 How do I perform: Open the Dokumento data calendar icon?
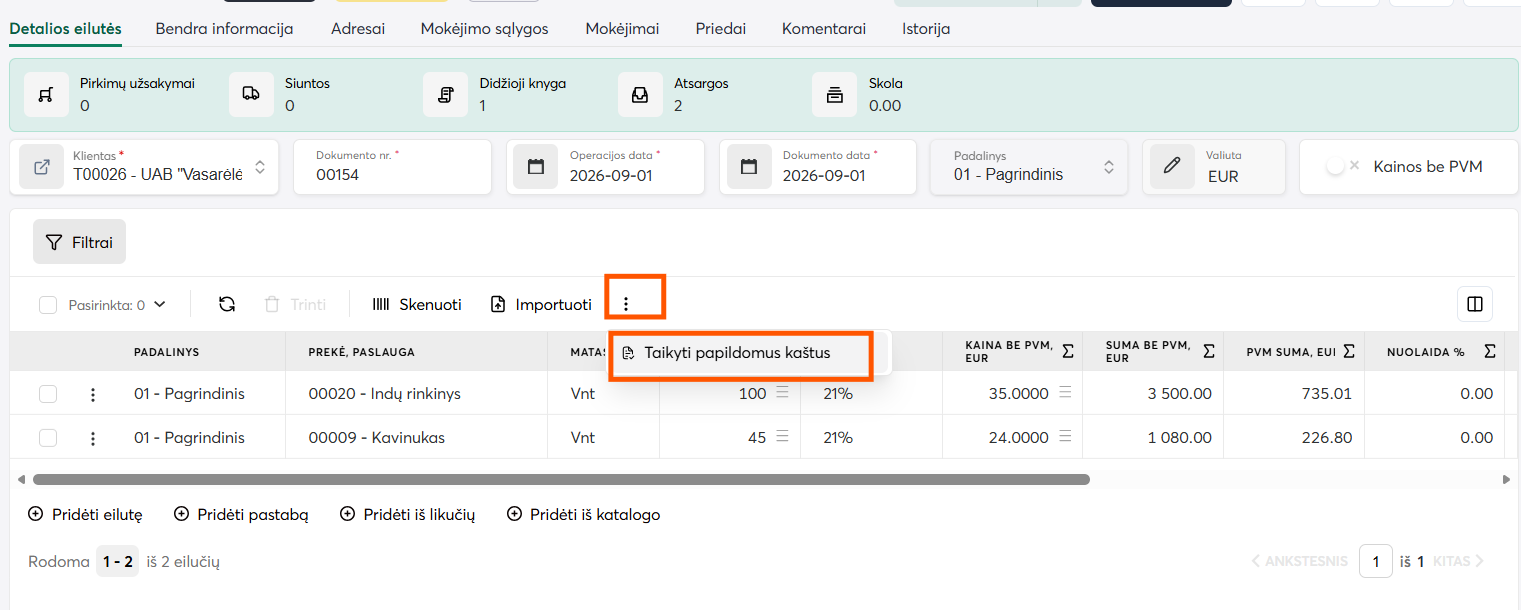[x=749, y=167]
